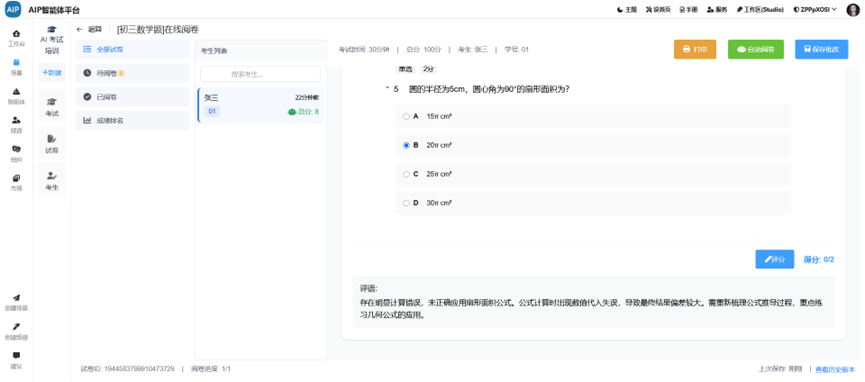Expand the ZPPpXOSI account dropdown
The height and width of the screenshot is (382, 865).
point(814,9)
